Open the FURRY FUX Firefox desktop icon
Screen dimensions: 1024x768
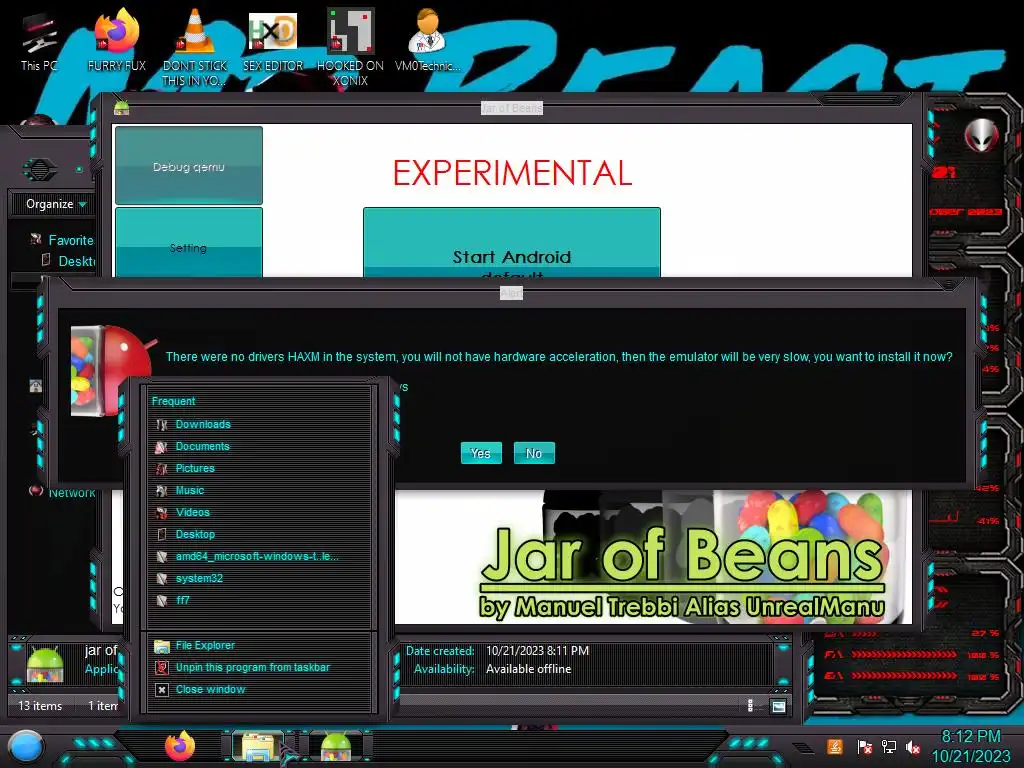click(116, 42)
